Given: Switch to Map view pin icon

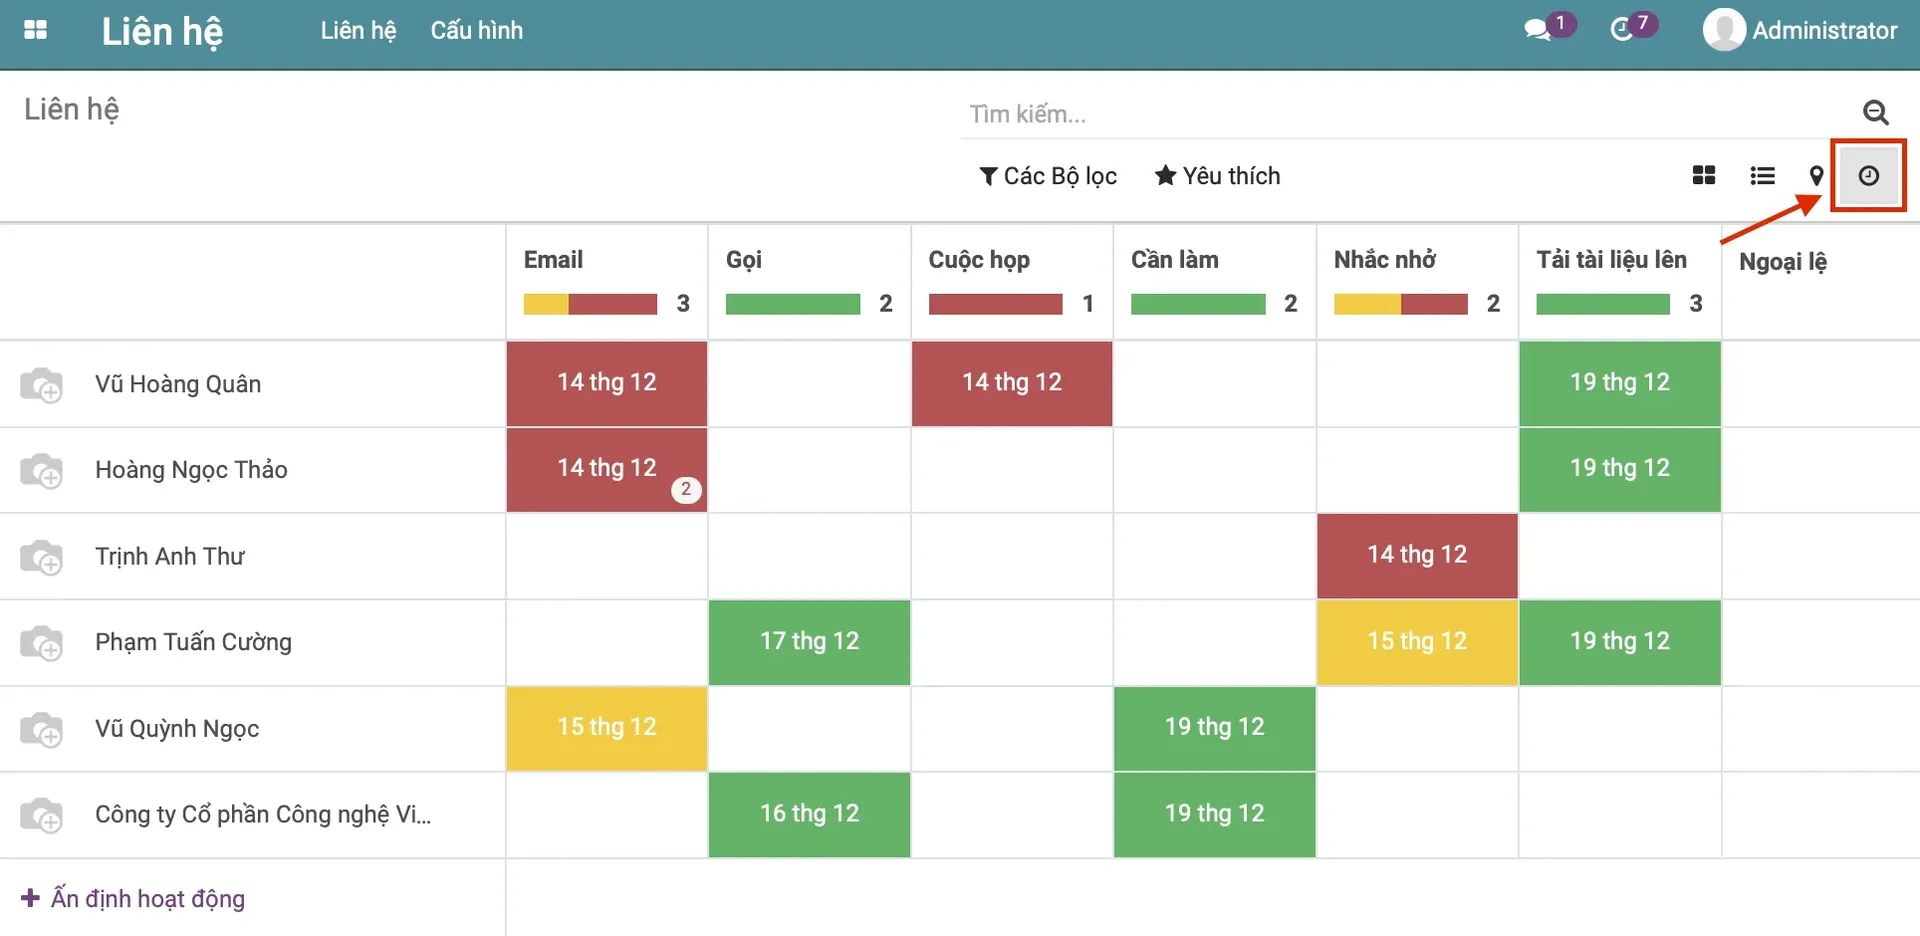Looking at the screenshot, I should (1816, 176).
